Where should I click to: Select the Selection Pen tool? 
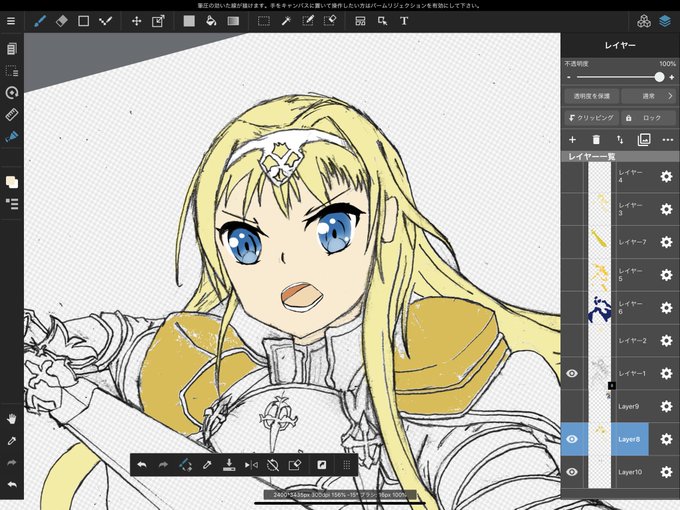308,21
